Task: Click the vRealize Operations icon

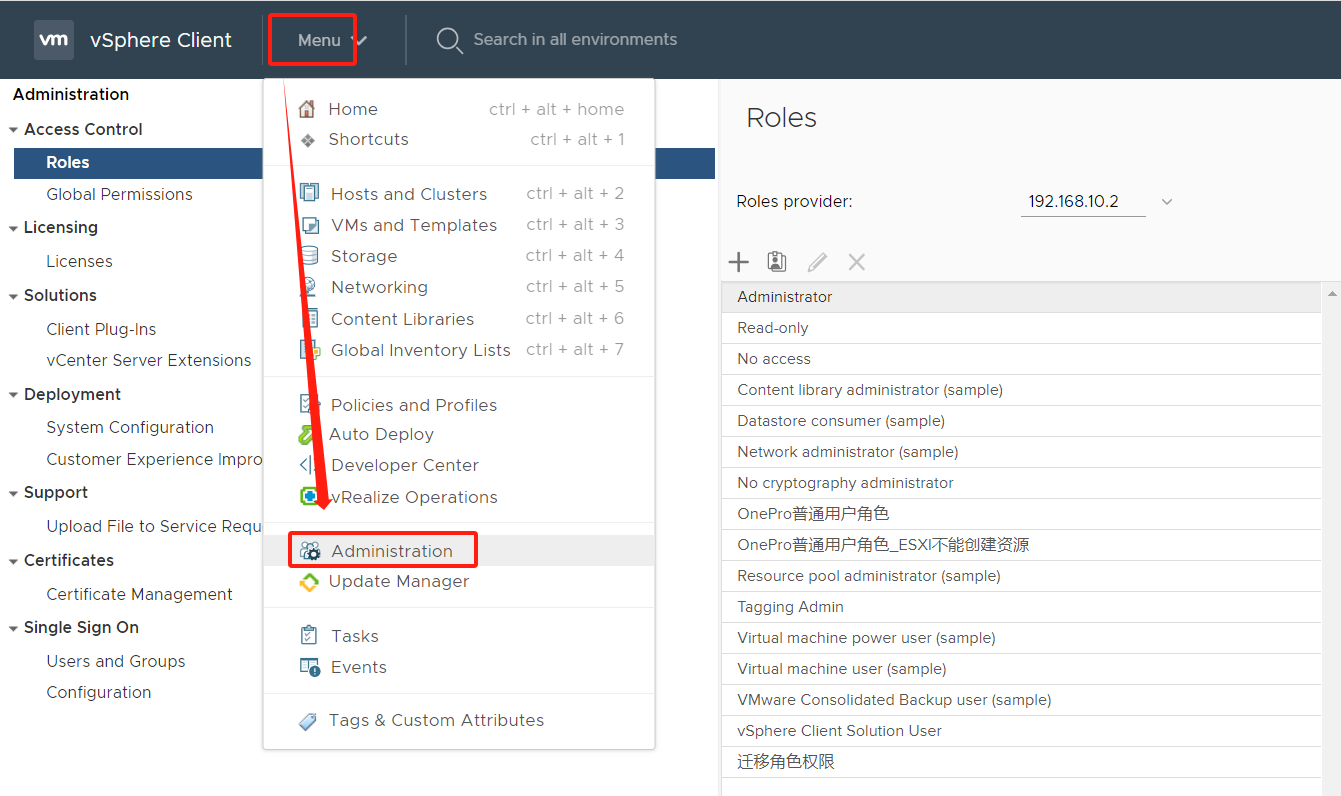Action: click(x=310, y=496)
